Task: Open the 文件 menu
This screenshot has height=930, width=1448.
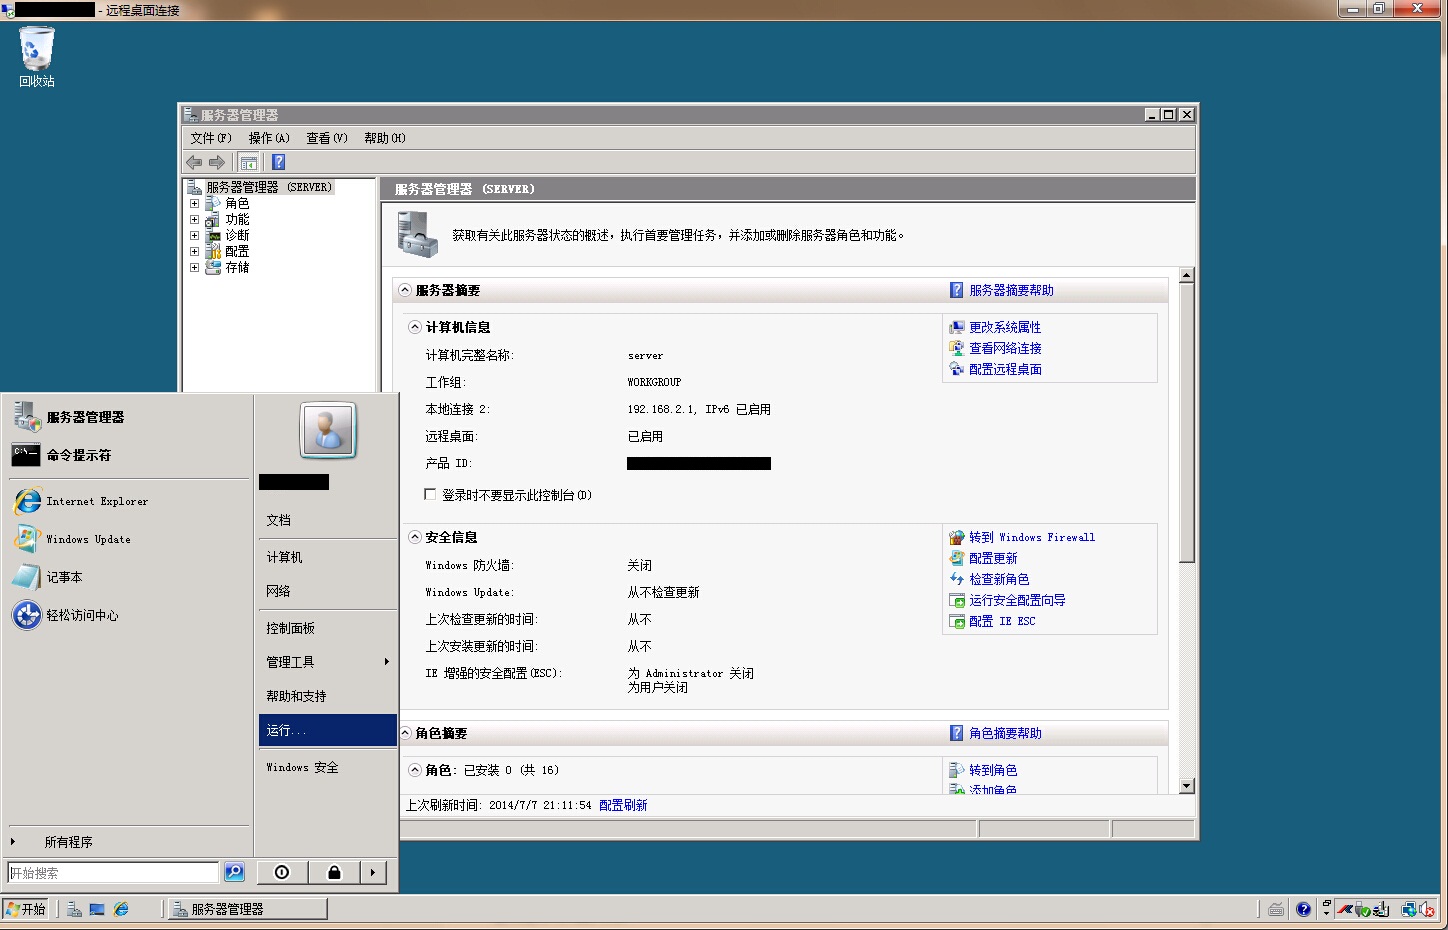Action: click(x=211, y=138)
